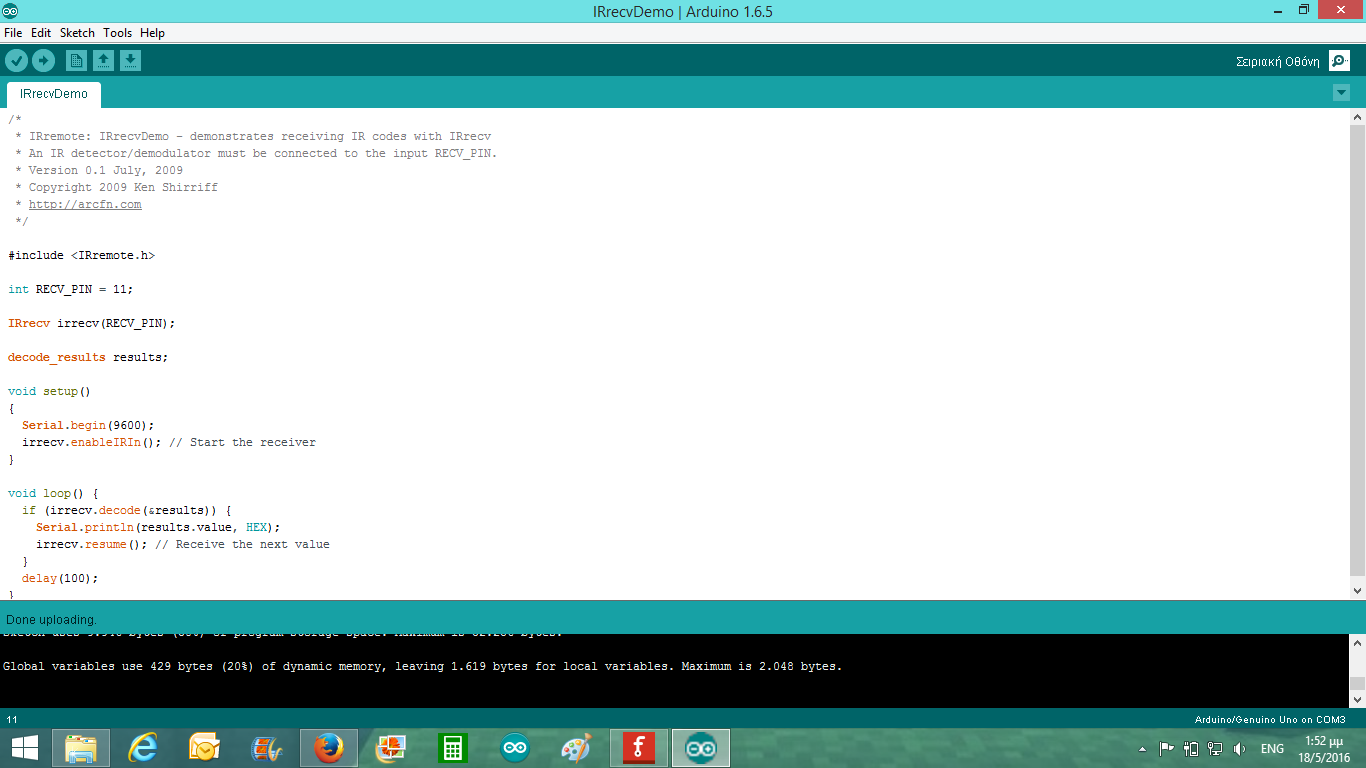Click the "Arduino/Genuino Uno on COM3" board status

click(1270, 720)
